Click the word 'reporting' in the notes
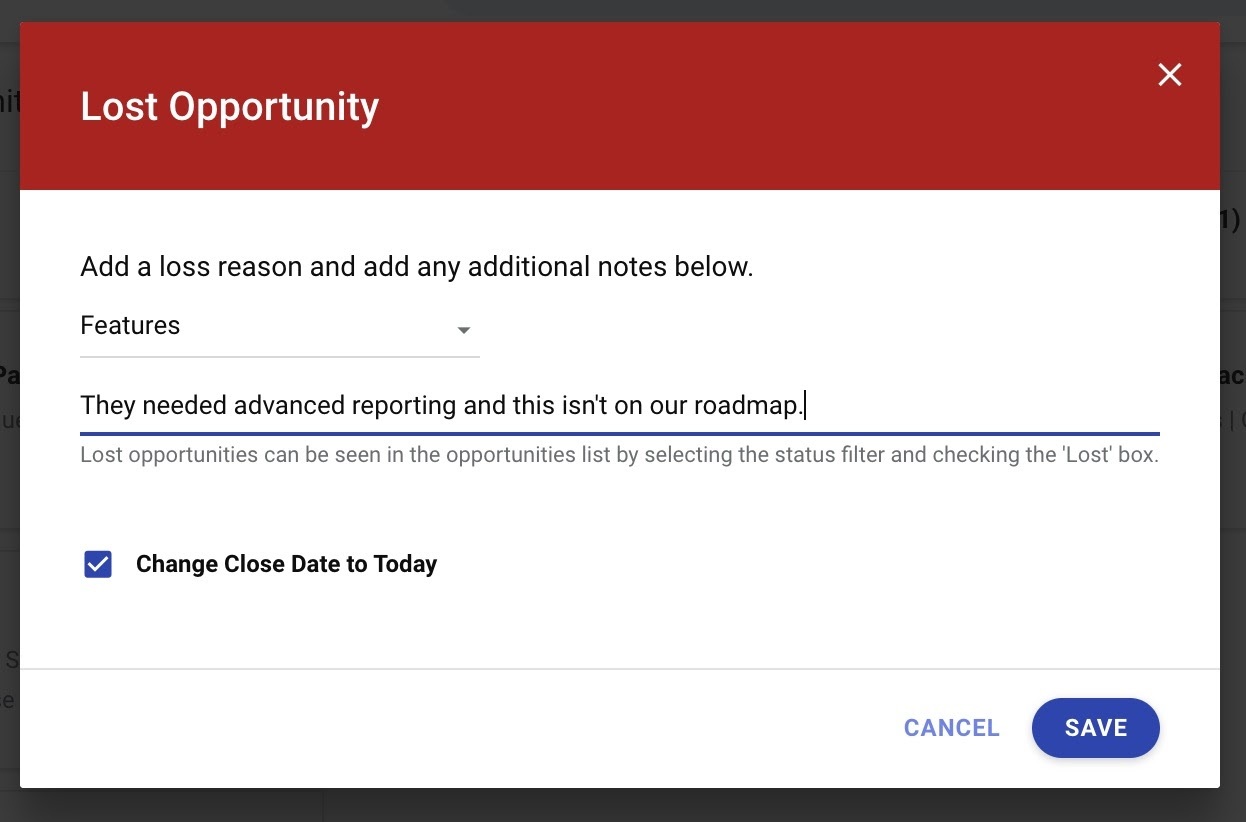 pos(405,406)
